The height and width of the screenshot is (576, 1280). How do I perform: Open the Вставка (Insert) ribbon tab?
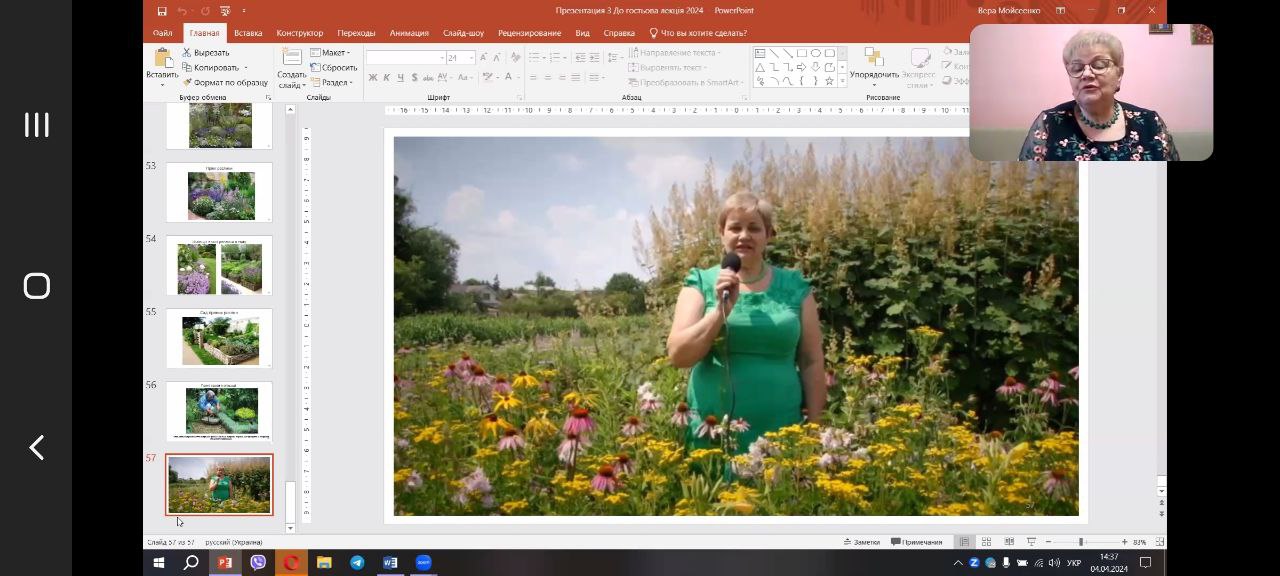click(x=248, y=33)
